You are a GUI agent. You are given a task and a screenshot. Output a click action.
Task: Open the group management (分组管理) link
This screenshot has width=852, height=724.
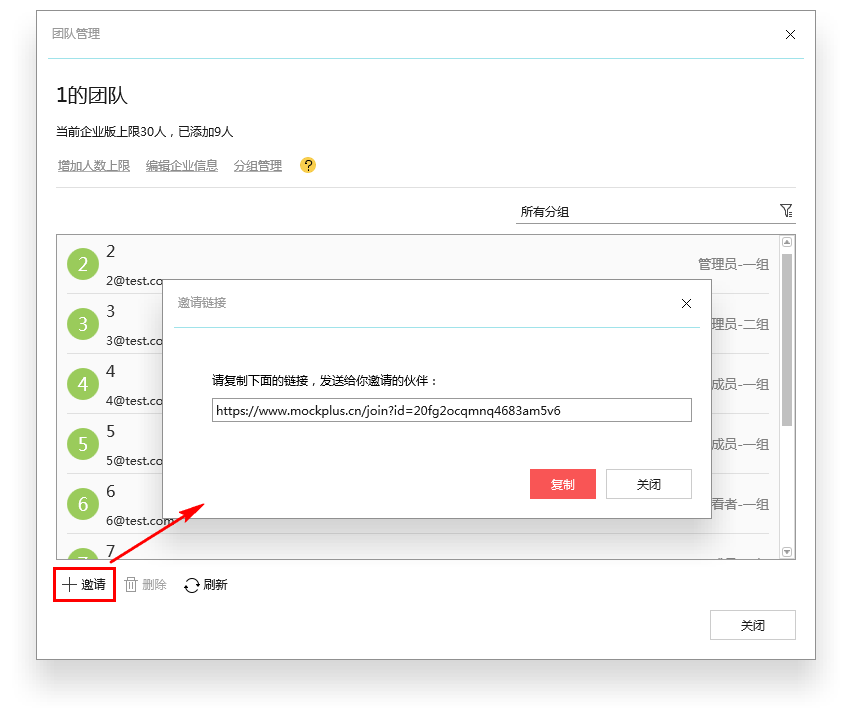click(258, 166)
